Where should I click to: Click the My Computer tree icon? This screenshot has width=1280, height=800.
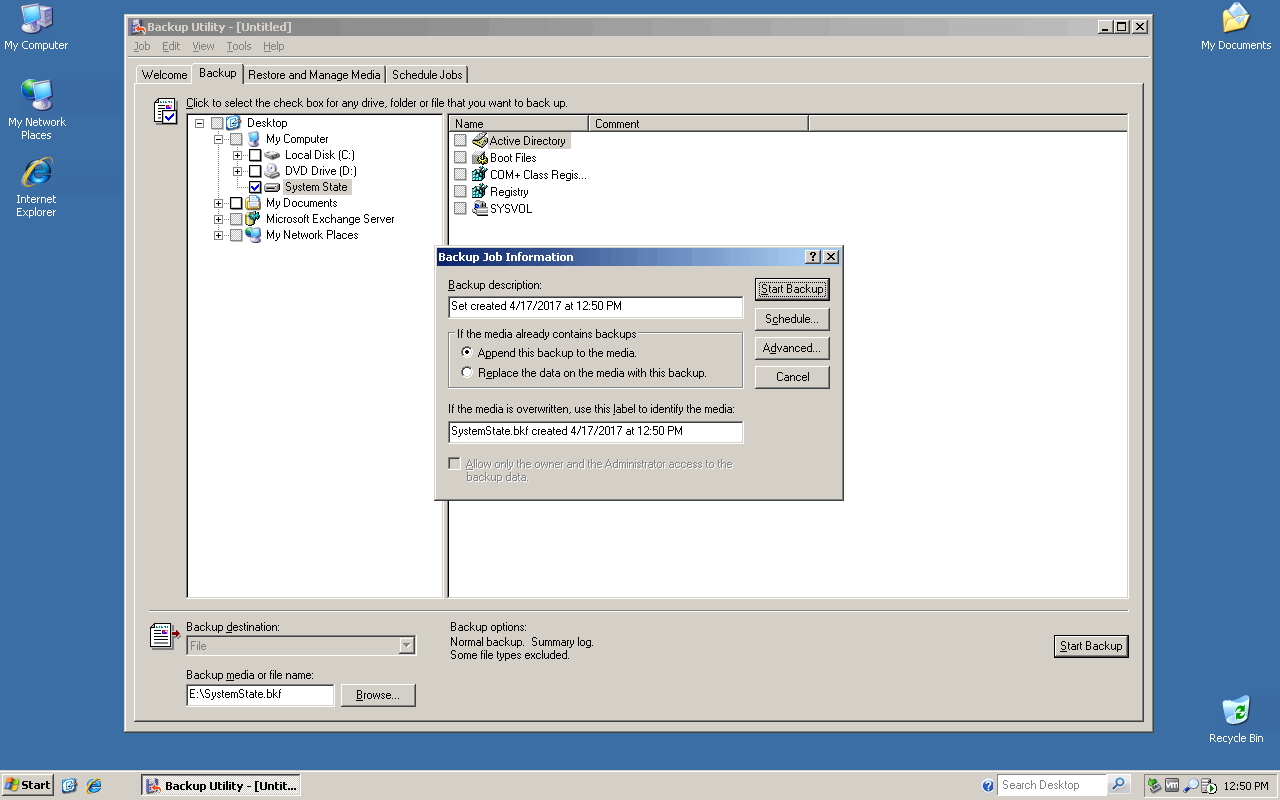tap(253, 139)
